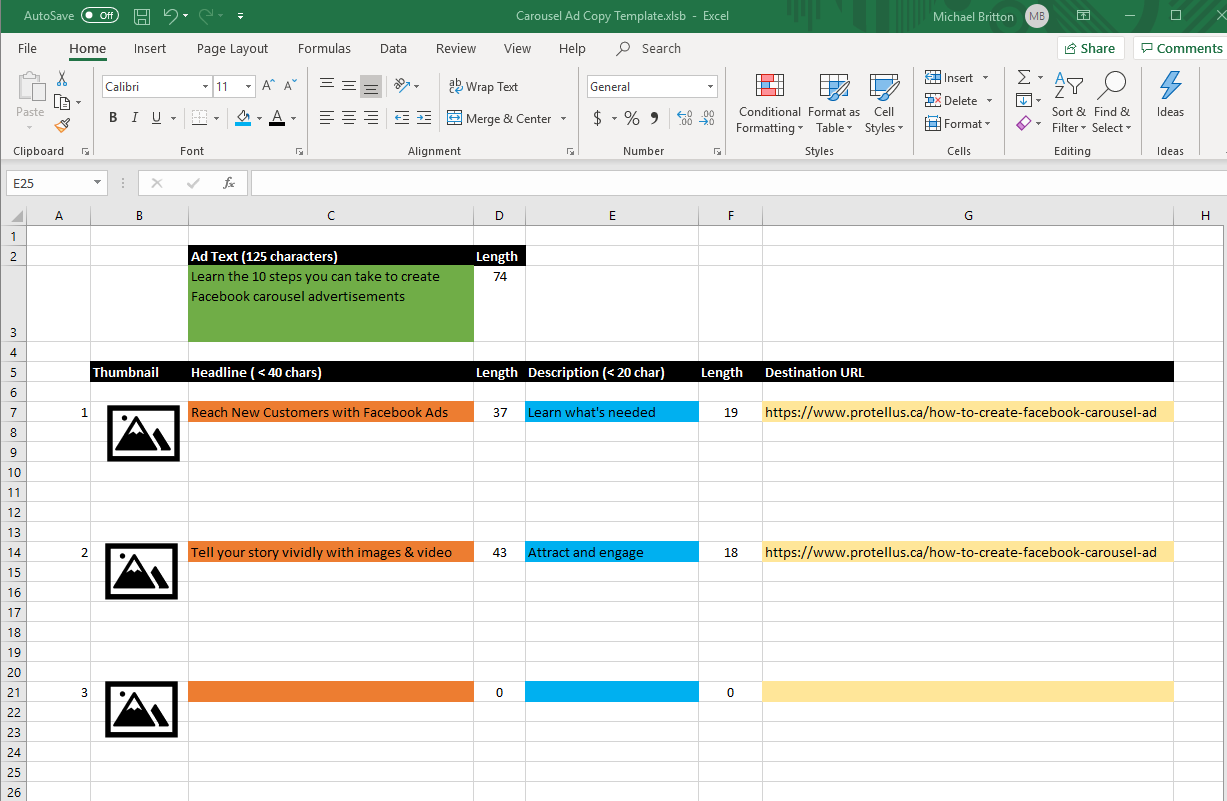Click the Orientation text angle icon
Viewport: 1227px width, 801px height.
[401, 86]
